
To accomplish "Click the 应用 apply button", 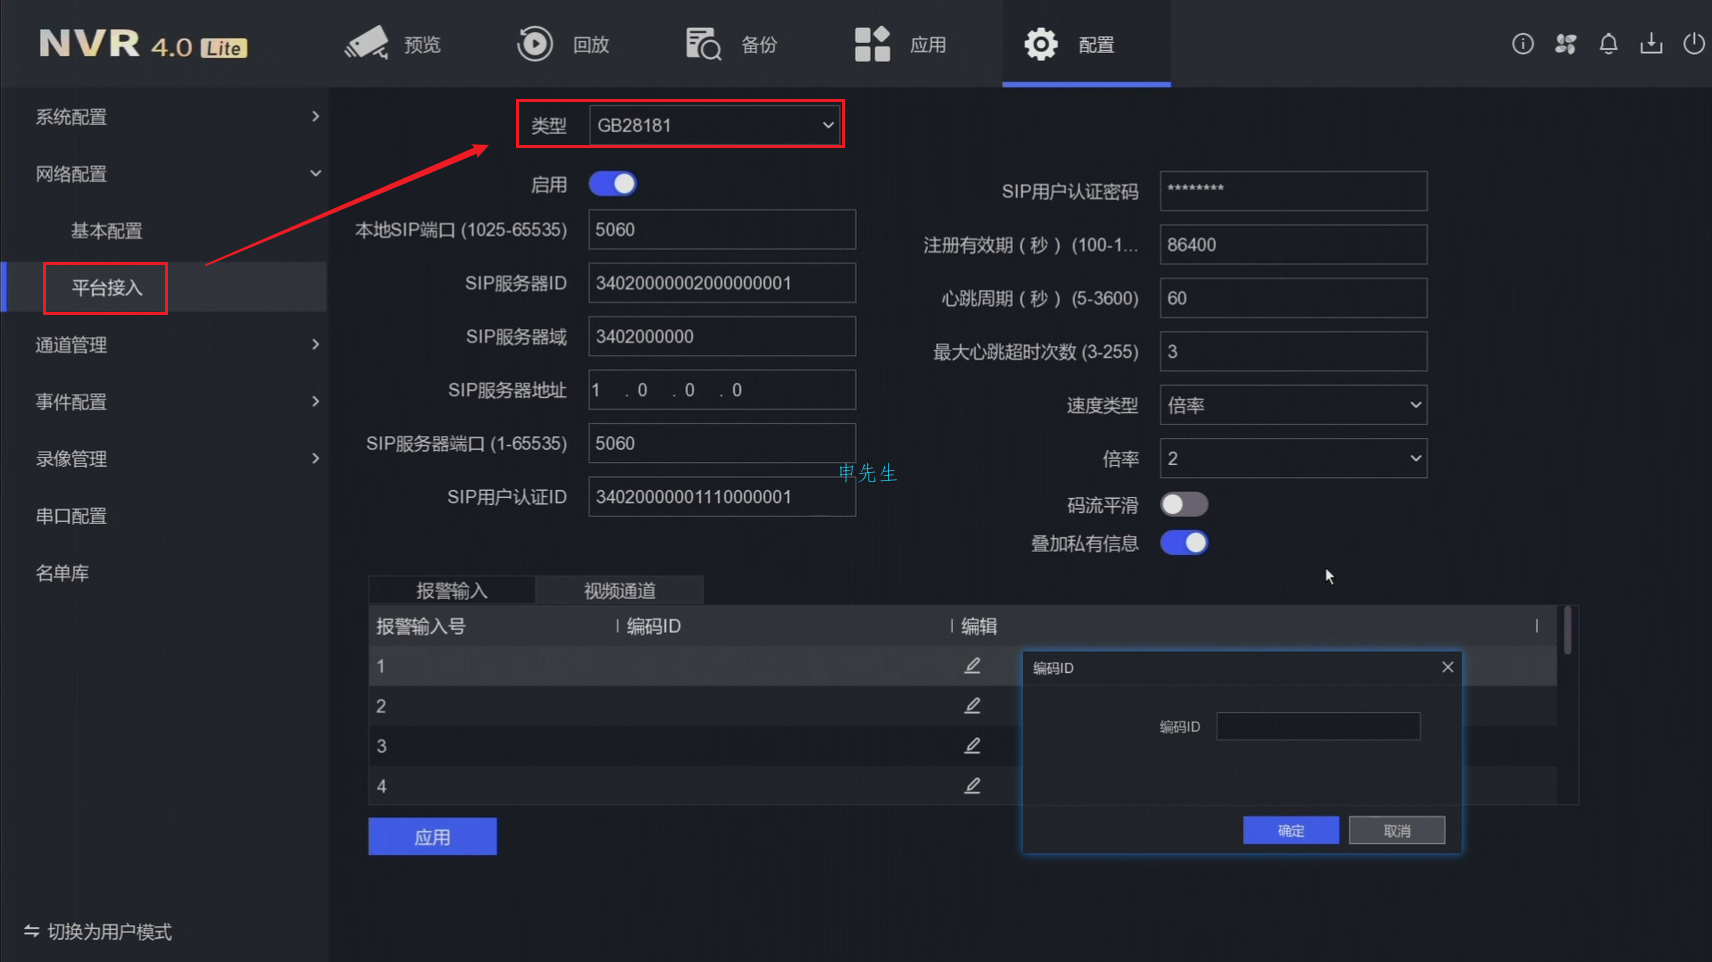I will pos(432,836).
